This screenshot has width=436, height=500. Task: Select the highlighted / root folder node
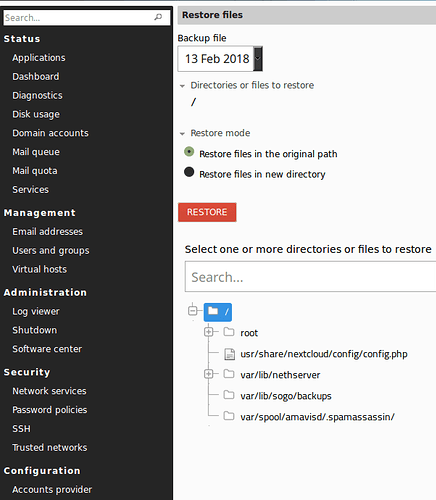tap(218, 312)
